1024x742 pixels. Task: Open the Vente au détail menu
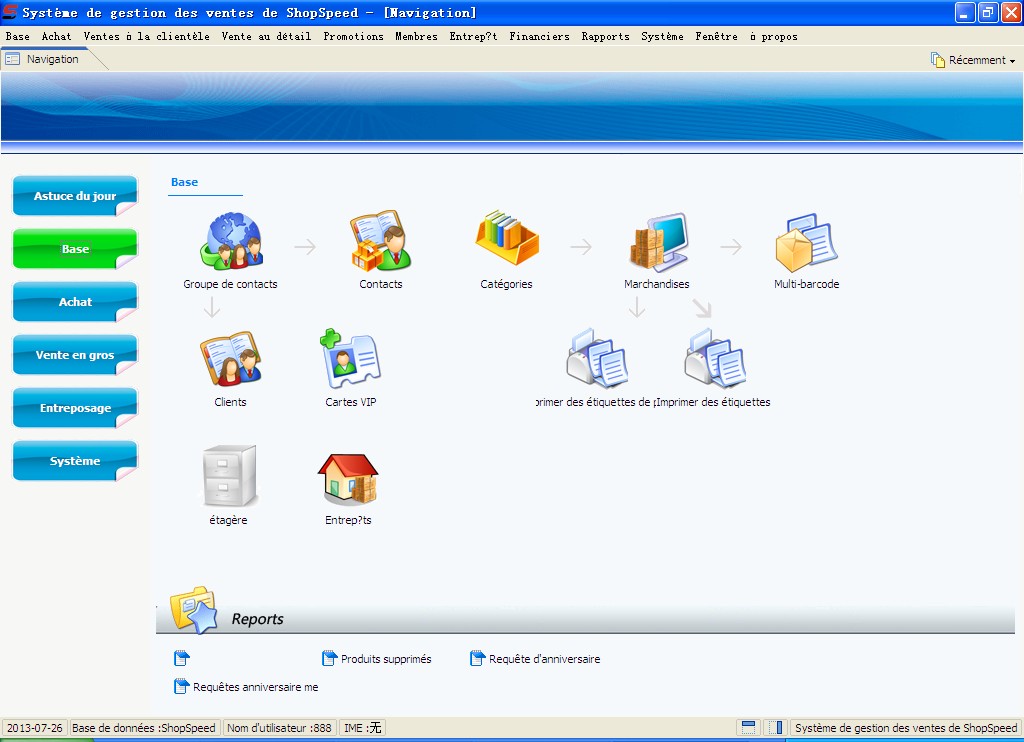click(266, 37)
